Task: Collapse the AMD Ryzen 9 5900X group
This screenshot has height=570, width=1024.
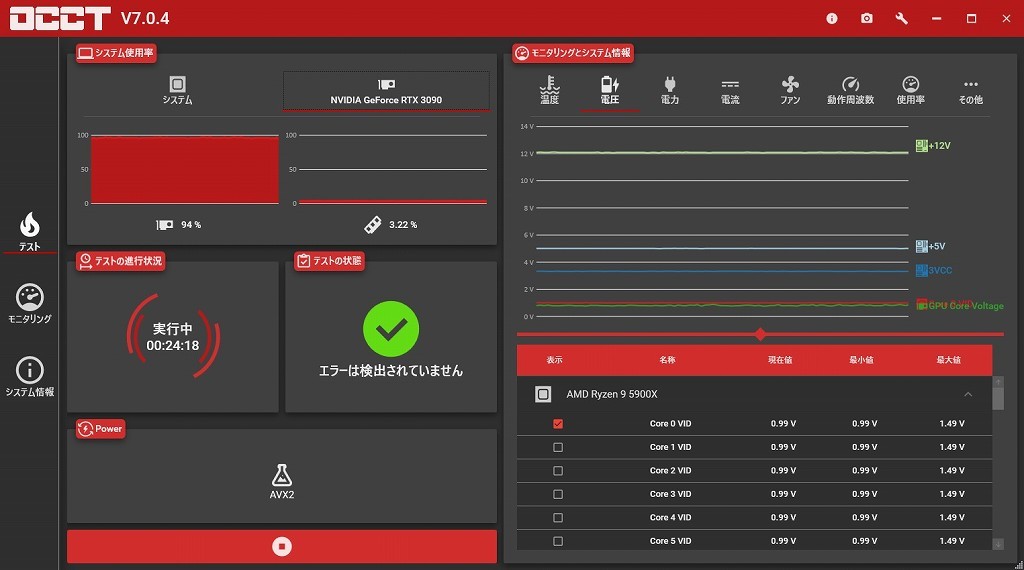Action: pyautogui.click(x=967, y=395)
